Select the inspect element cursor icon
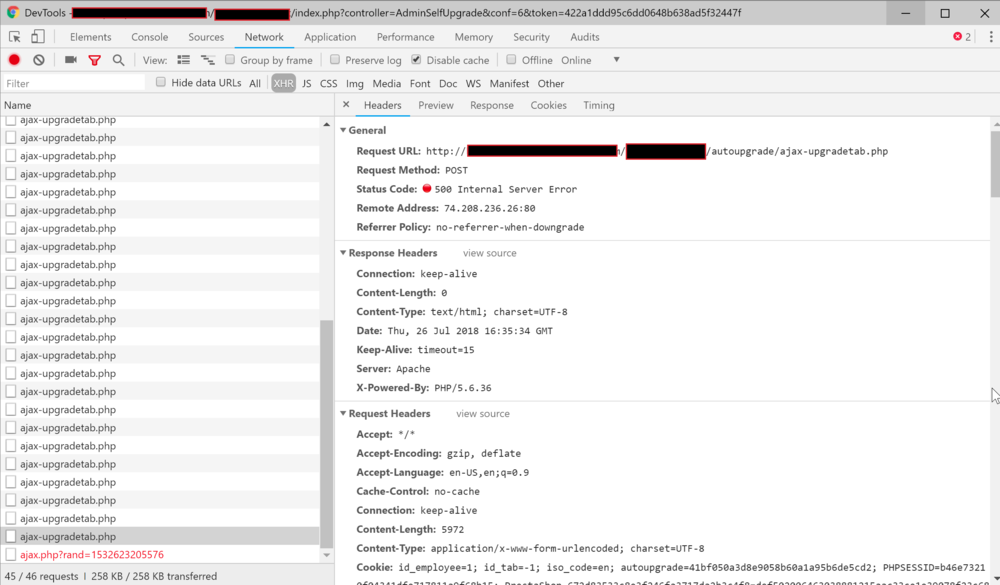 (x=15, y=35)
